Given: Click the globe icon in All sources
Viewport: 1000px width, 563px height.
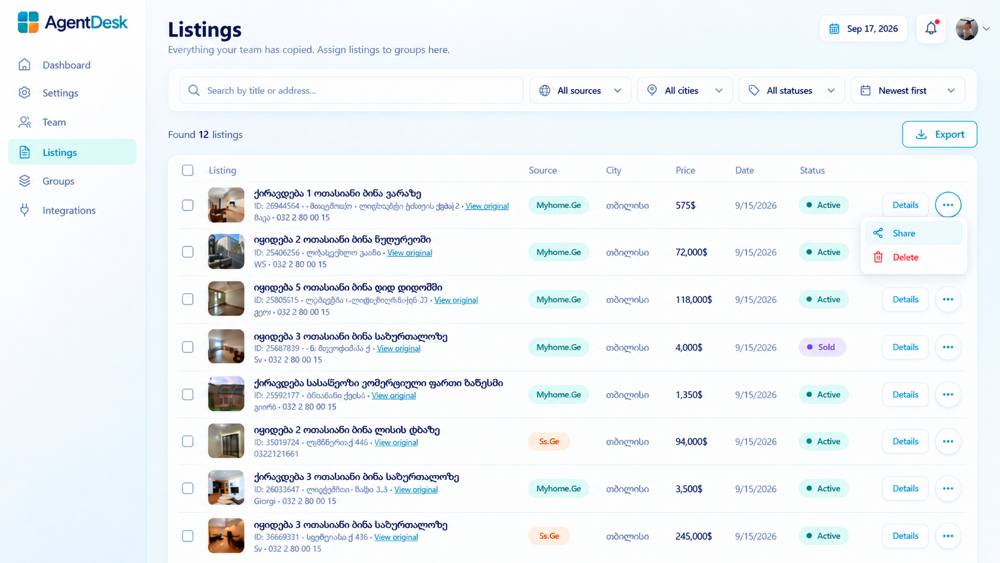Looking at the screenshot, I should coord(545,91).
